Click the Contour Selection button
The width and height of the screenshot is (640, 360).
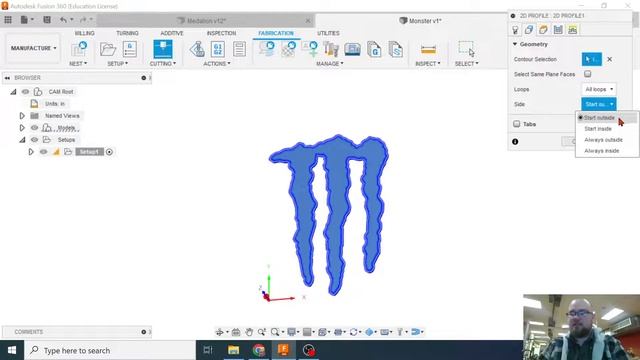(x=591, y=59)
